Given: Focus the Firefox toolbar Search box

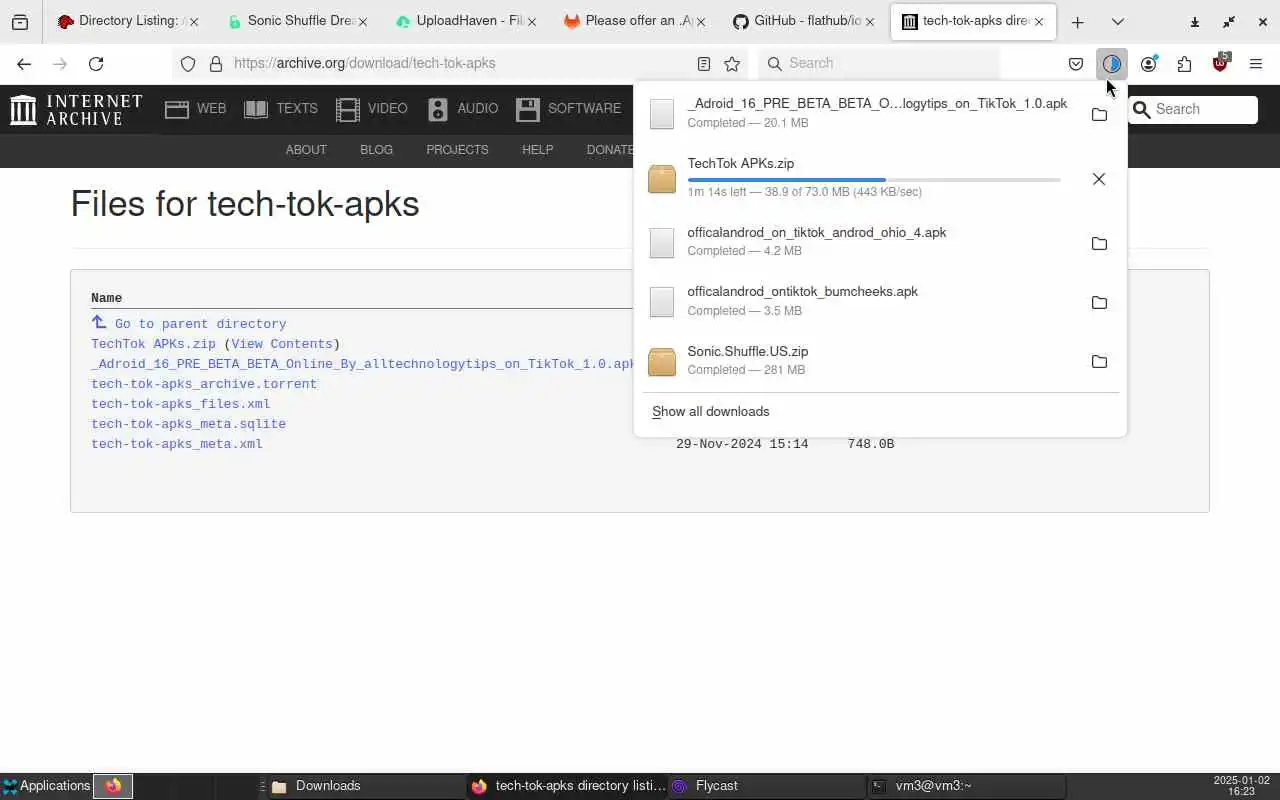Looking at the screenshot, I should coord(878,64).
